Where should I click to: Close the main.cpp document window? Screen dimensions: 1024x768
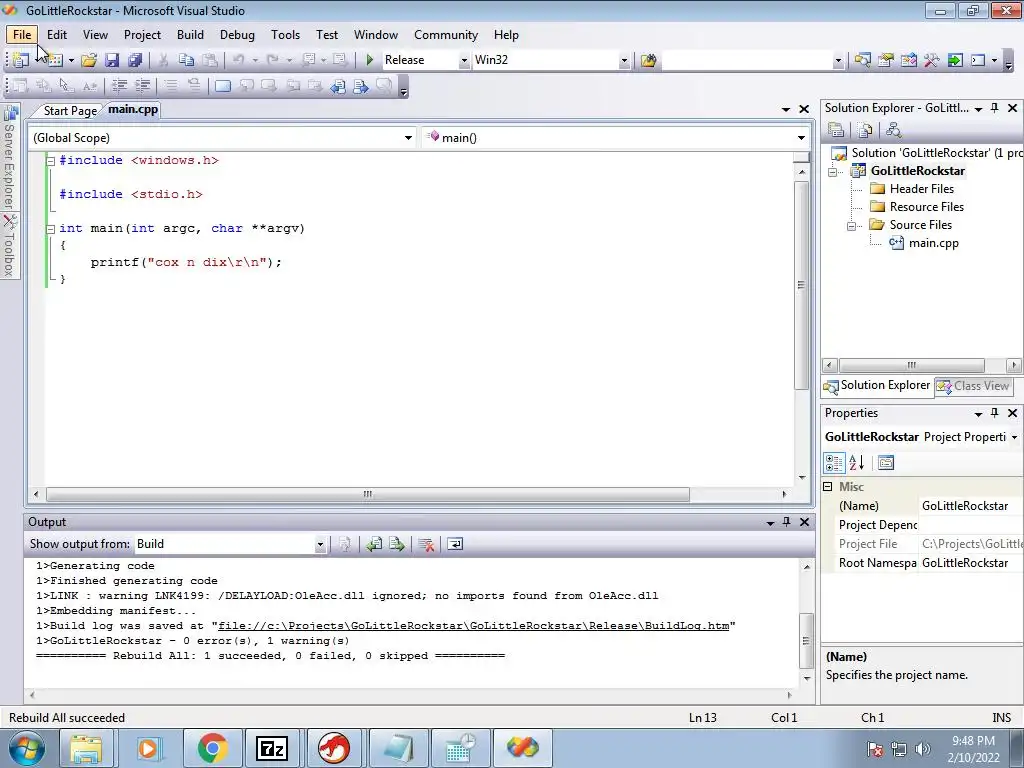(804, 109)
